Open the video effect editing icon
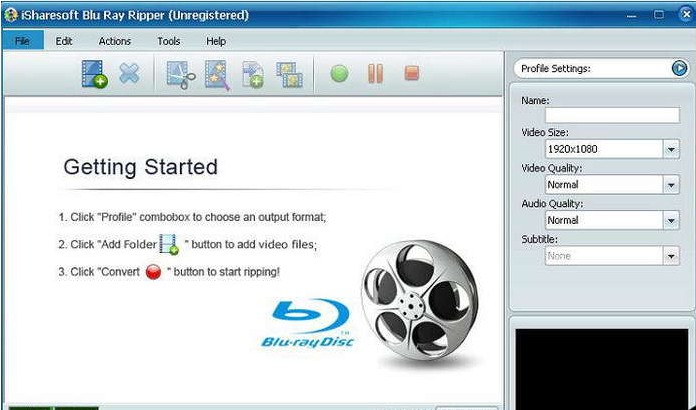This screenshot has height=410, width=696. tap(217, 75)
